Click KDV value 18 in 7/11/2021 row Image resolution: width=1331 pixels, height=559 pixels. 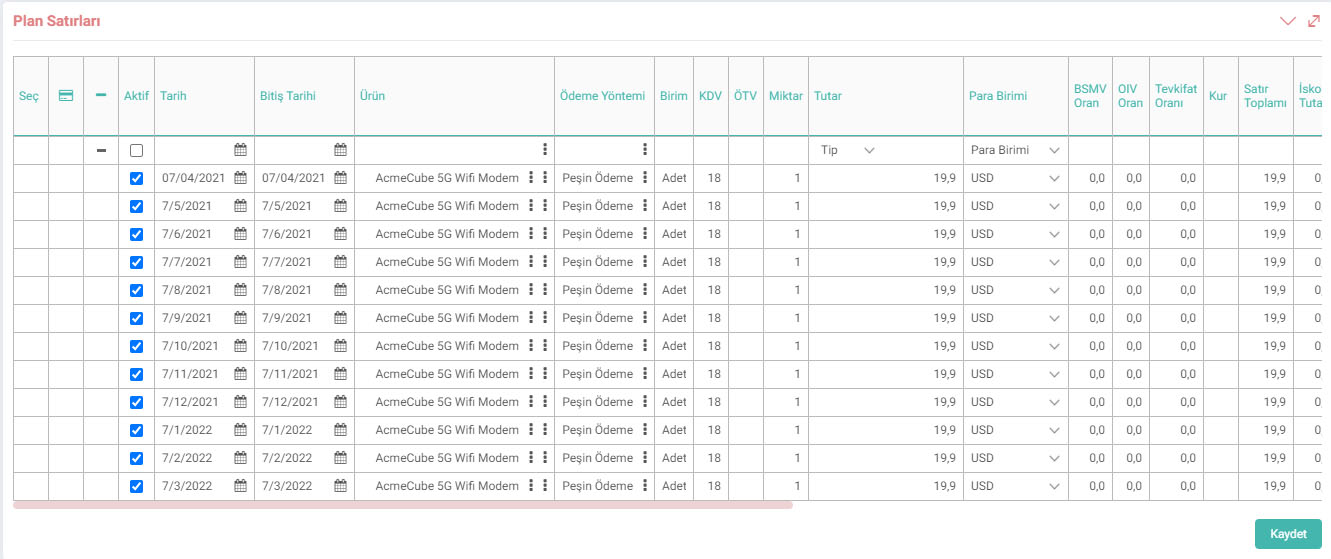(x=714, y=374)
